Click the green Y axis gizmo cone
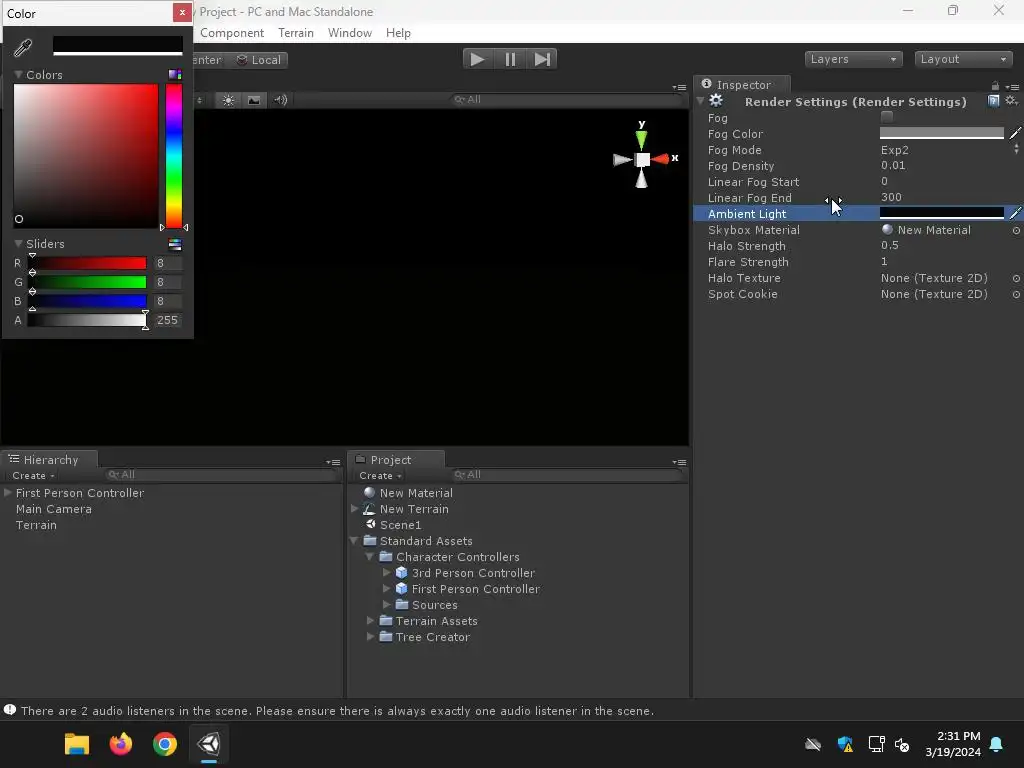Viewport: 1024px width, 768px height. tap(641, 139)
